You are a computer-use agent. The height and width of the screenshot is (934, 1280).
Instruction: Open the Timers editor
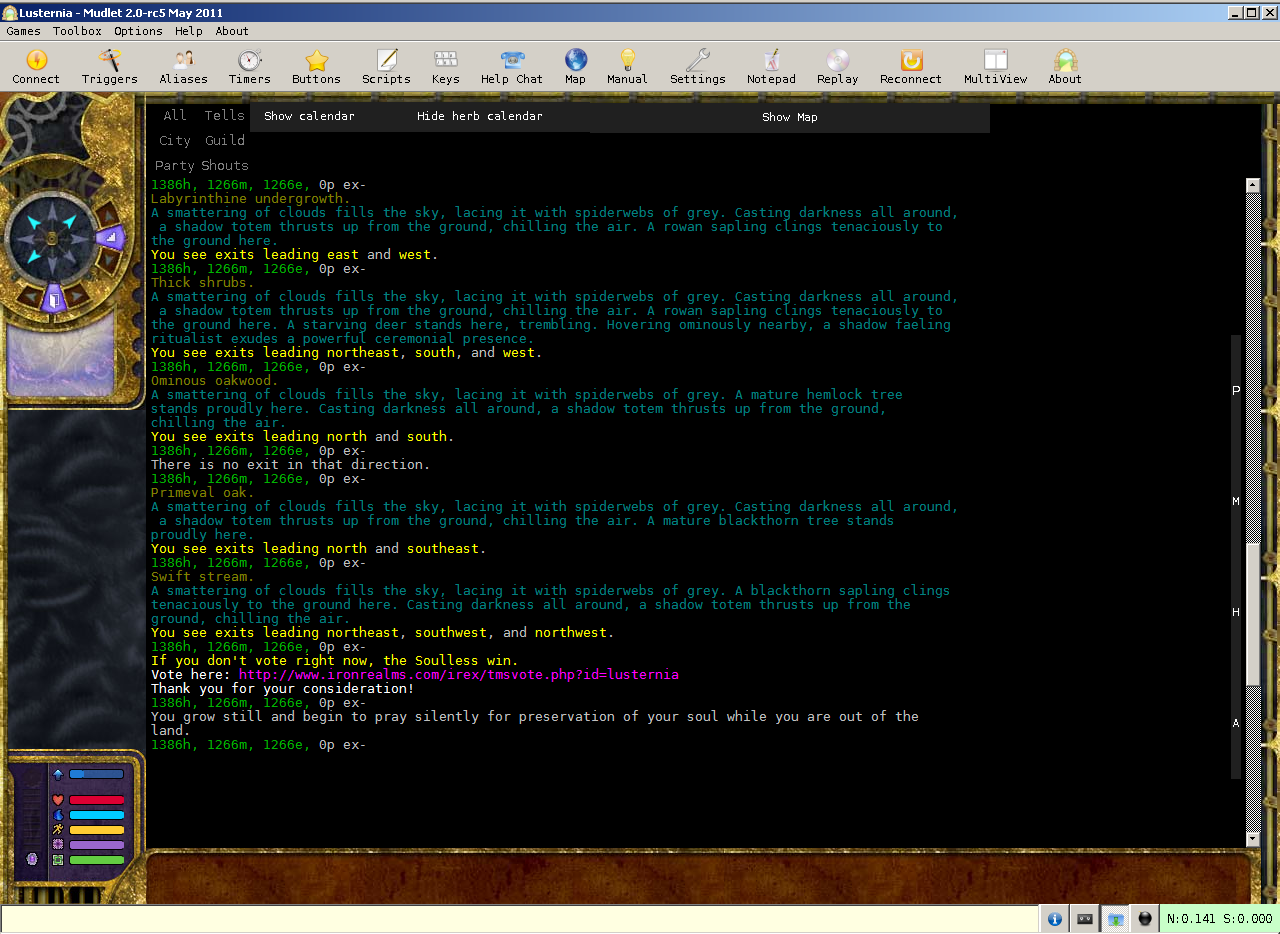click(x=250, y=67)
